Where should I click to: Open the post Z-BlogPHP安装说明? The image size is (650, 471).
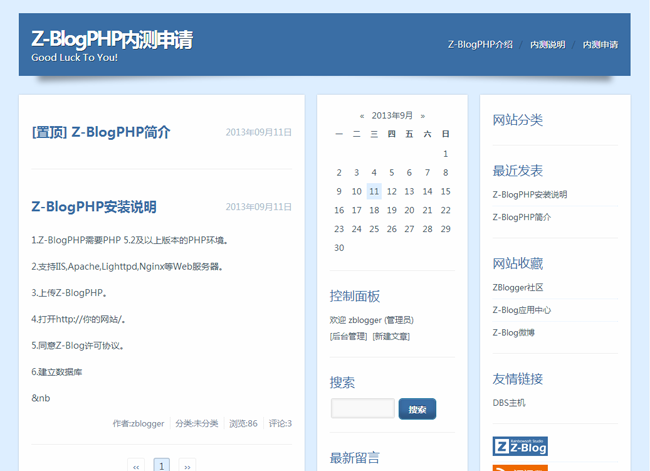point(94,206)
